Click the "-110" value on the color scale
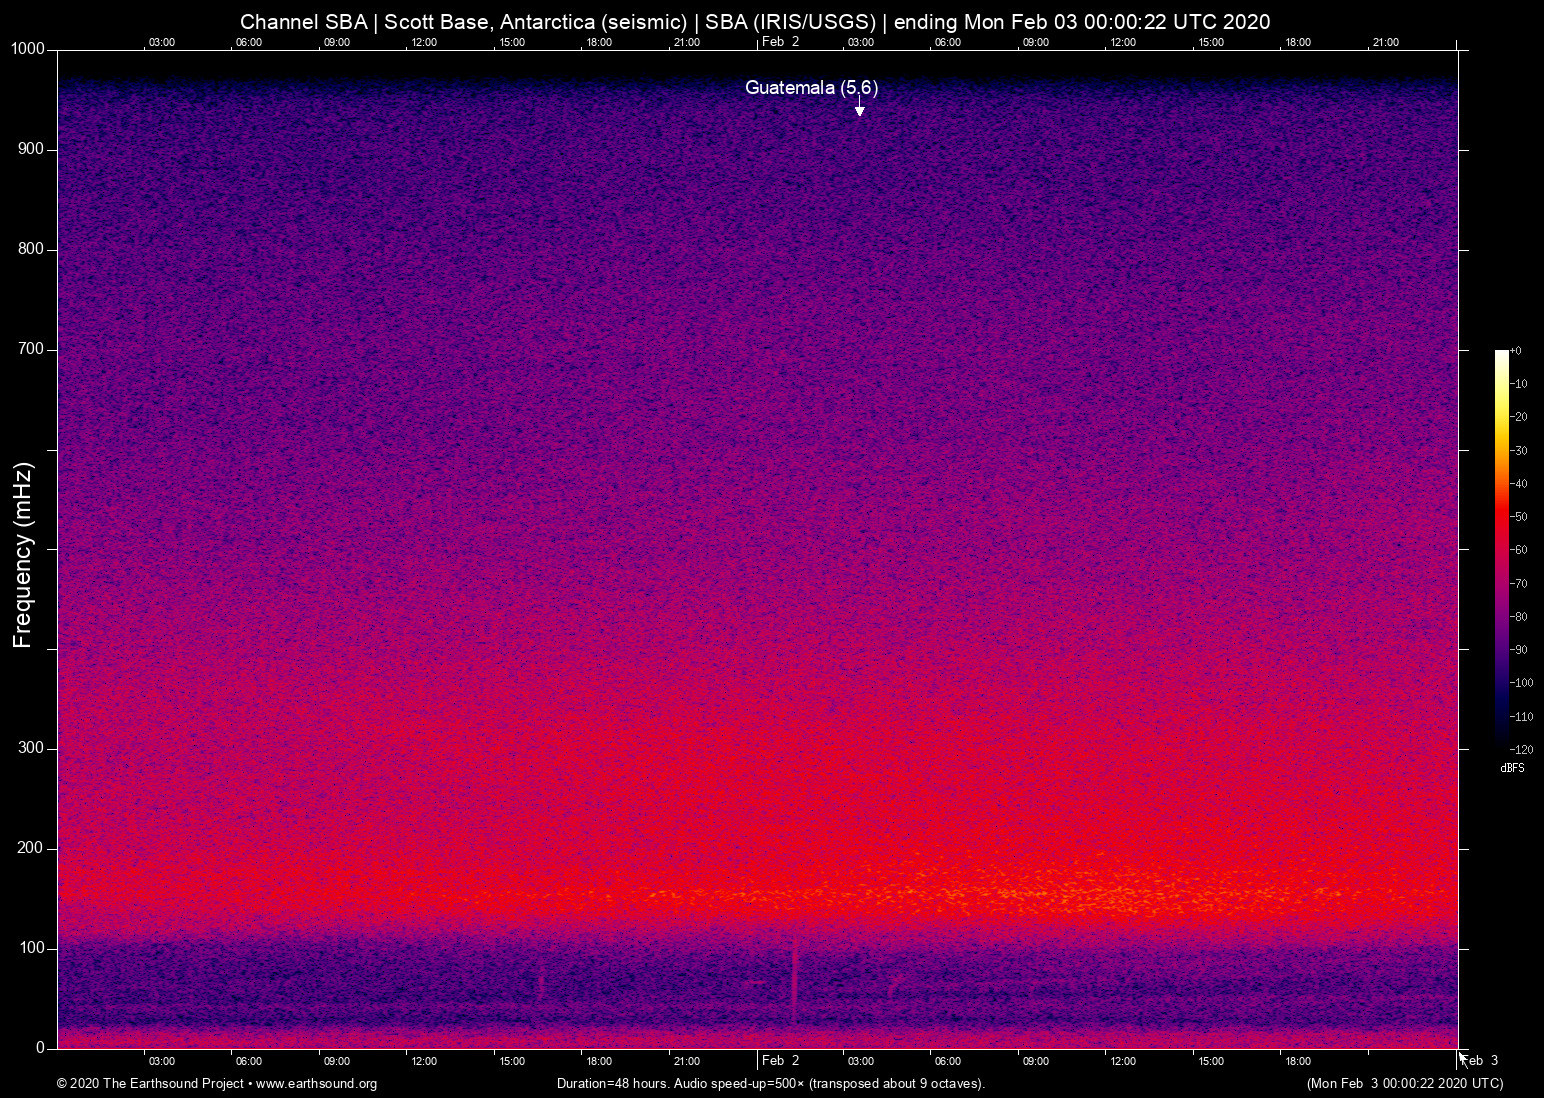This screenshot has height=1098, width=1544. (x=1521, y=717)
